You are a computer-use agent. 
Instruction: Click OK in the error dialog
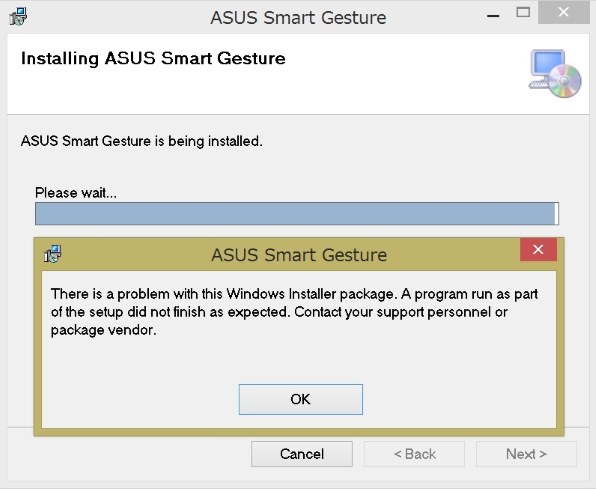coord(301,399)
